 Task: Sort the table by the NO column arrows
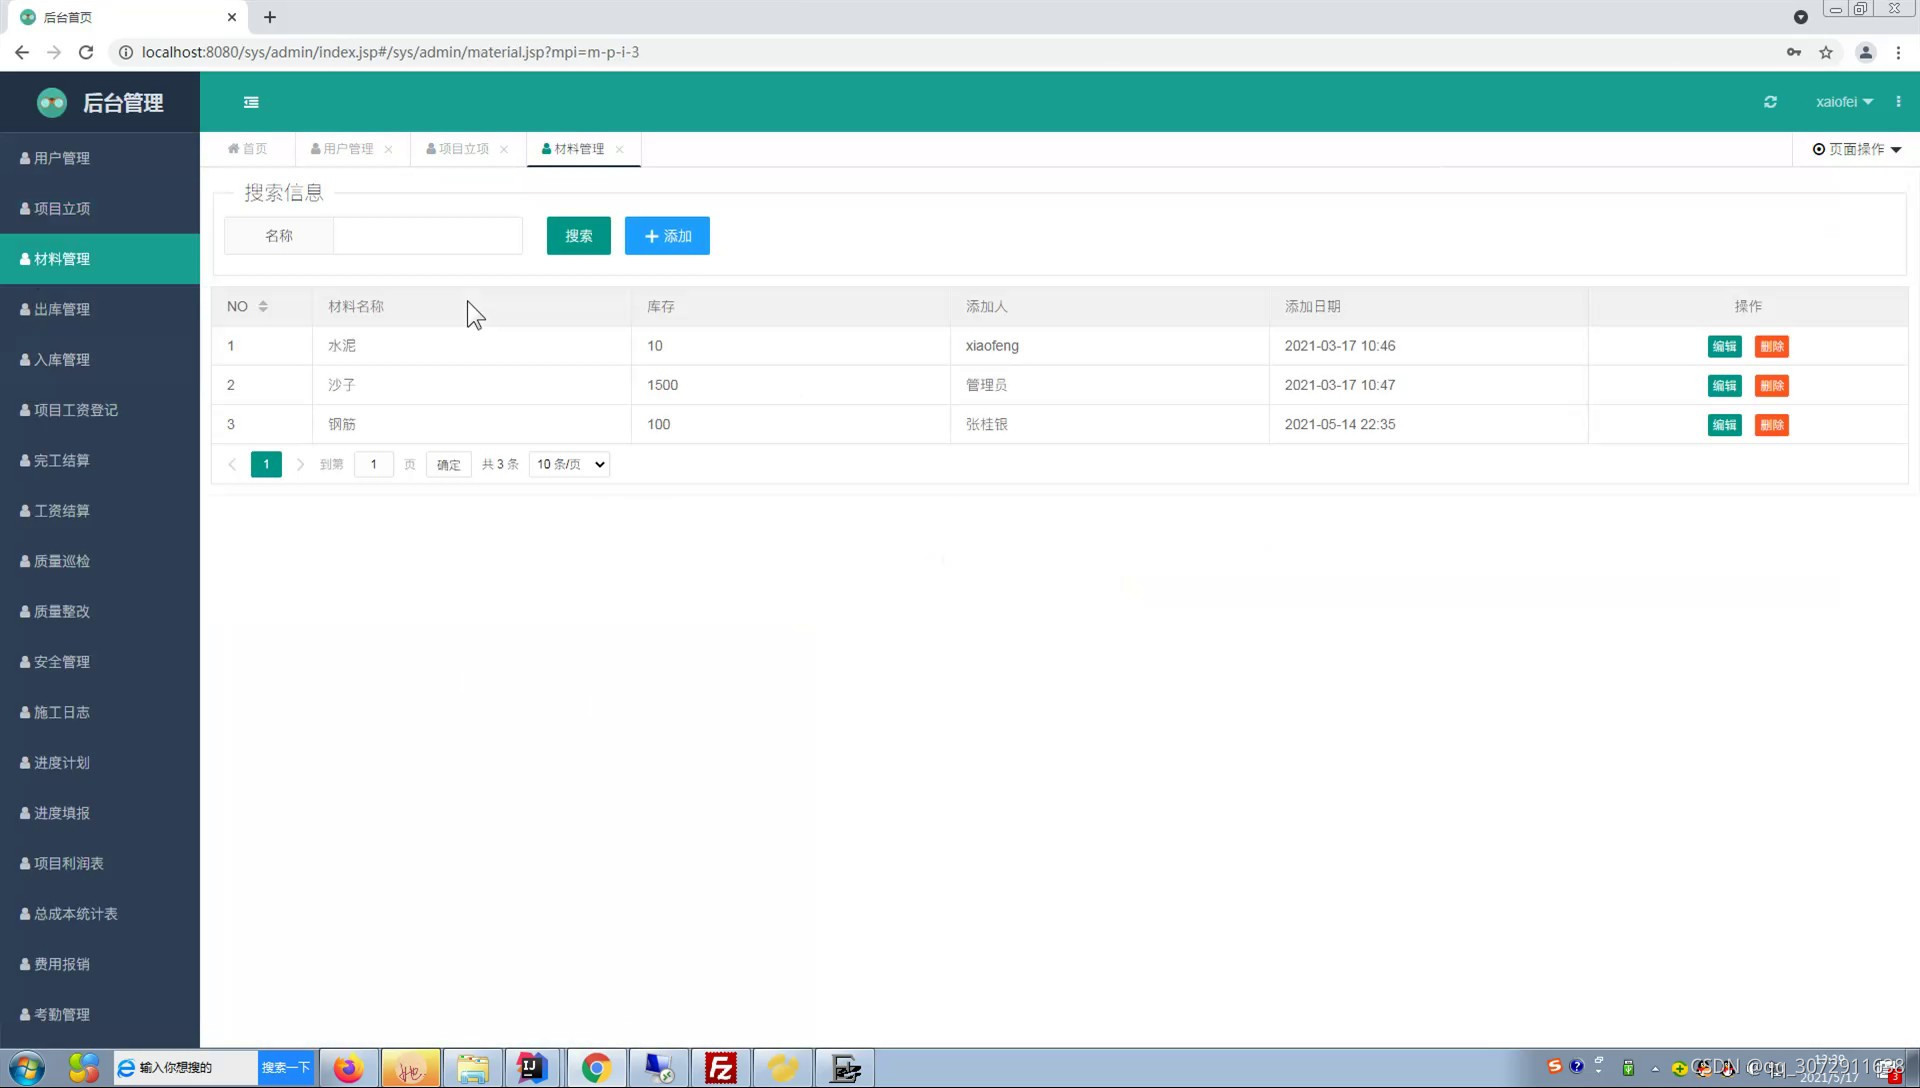263,306
